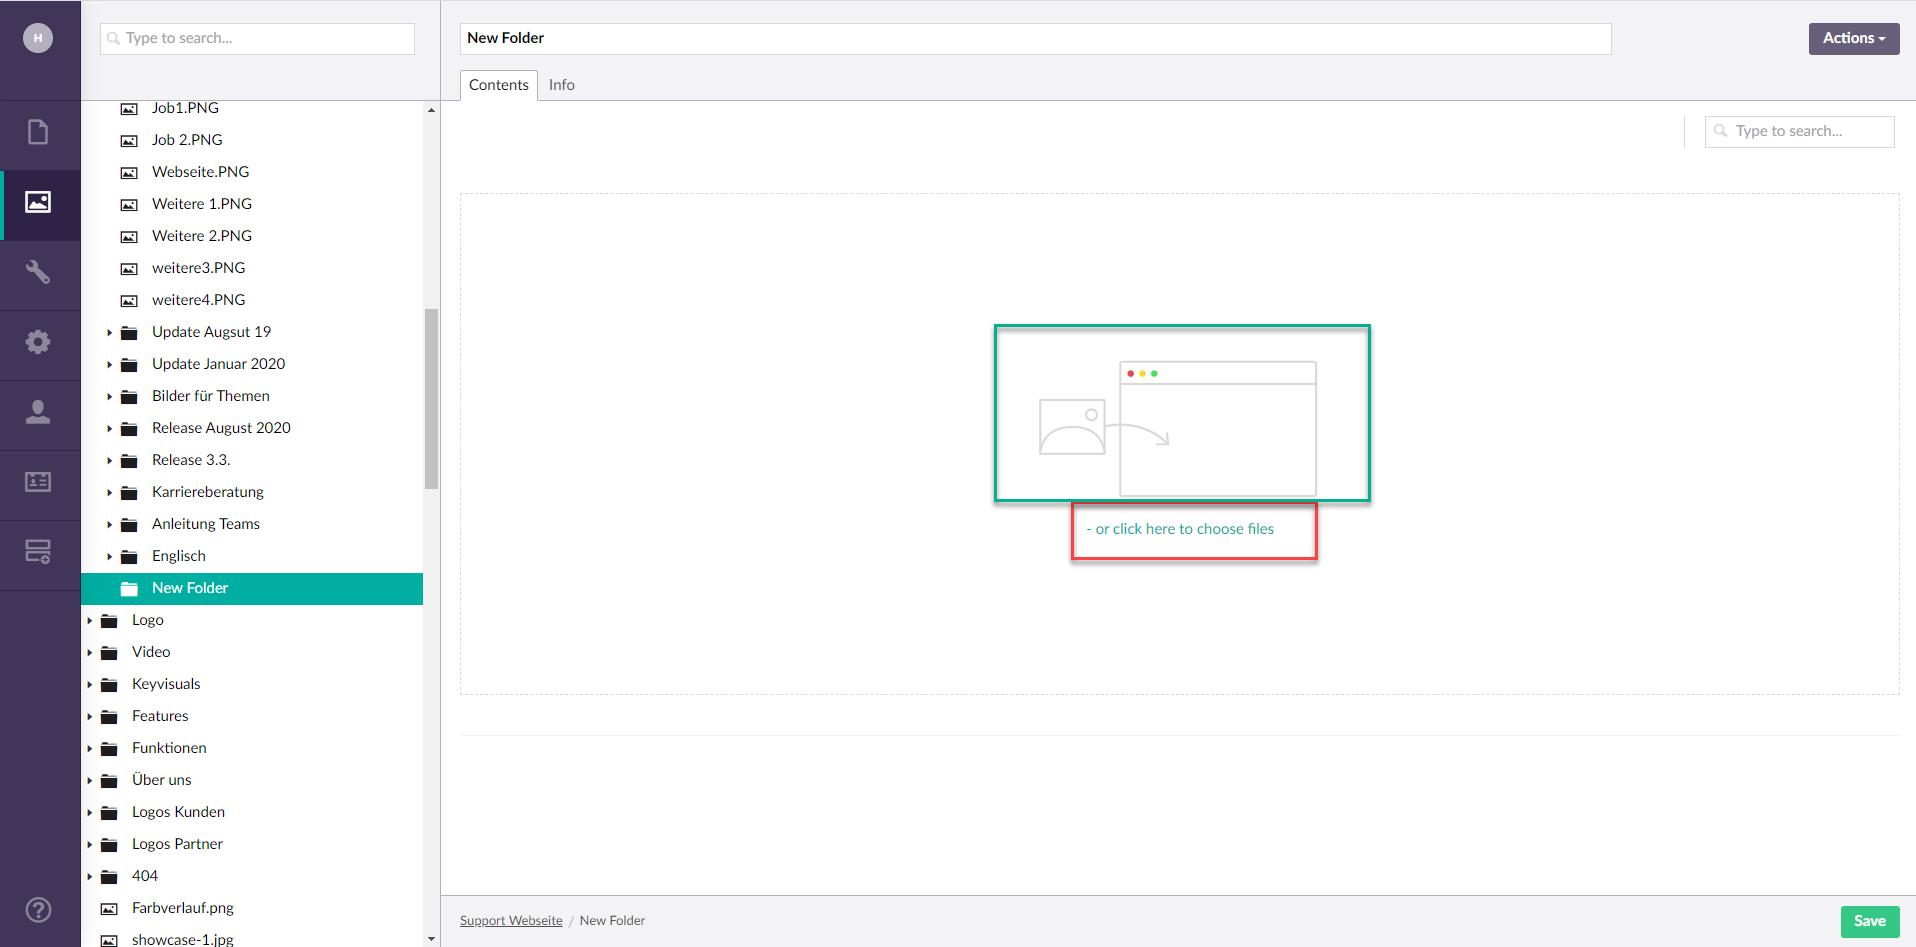Click the upload dropzone illustration

point(1178,427)
